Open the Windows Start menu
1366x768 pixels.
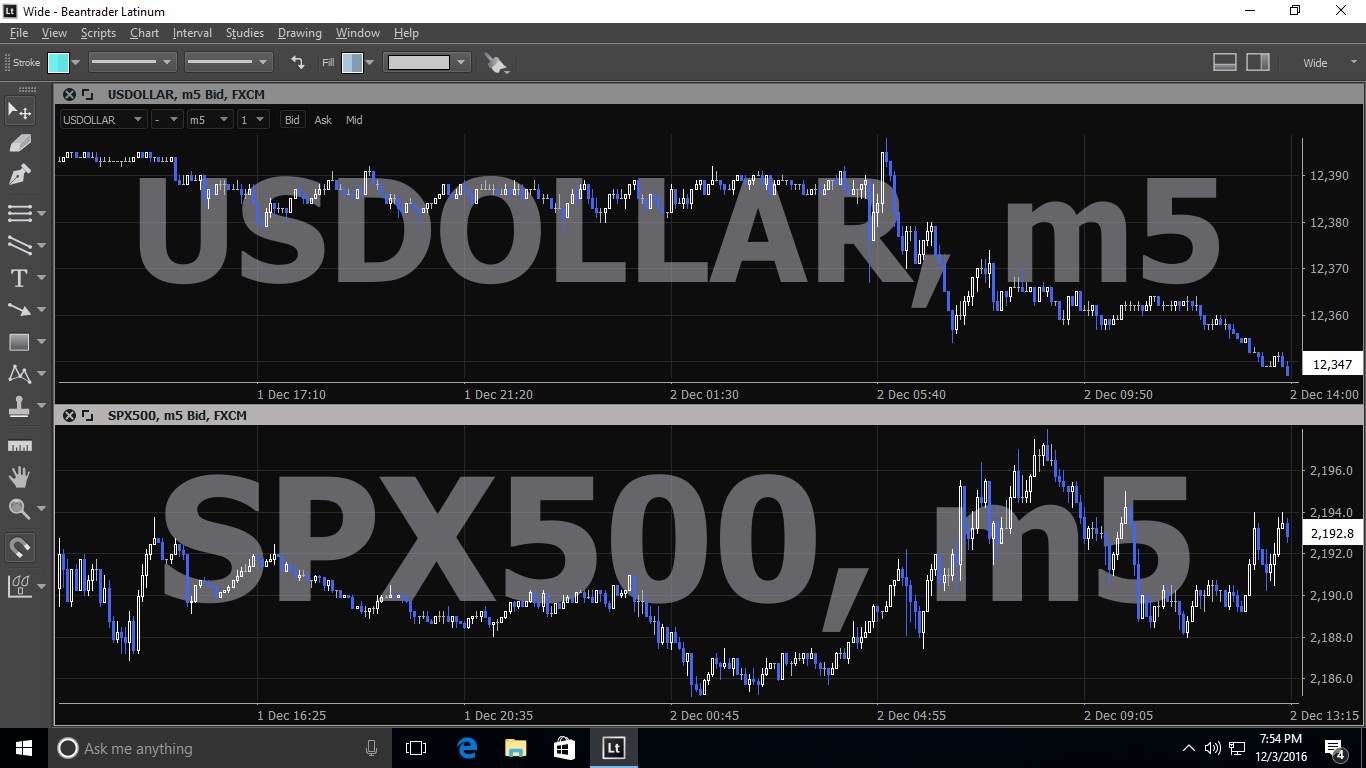24,748
